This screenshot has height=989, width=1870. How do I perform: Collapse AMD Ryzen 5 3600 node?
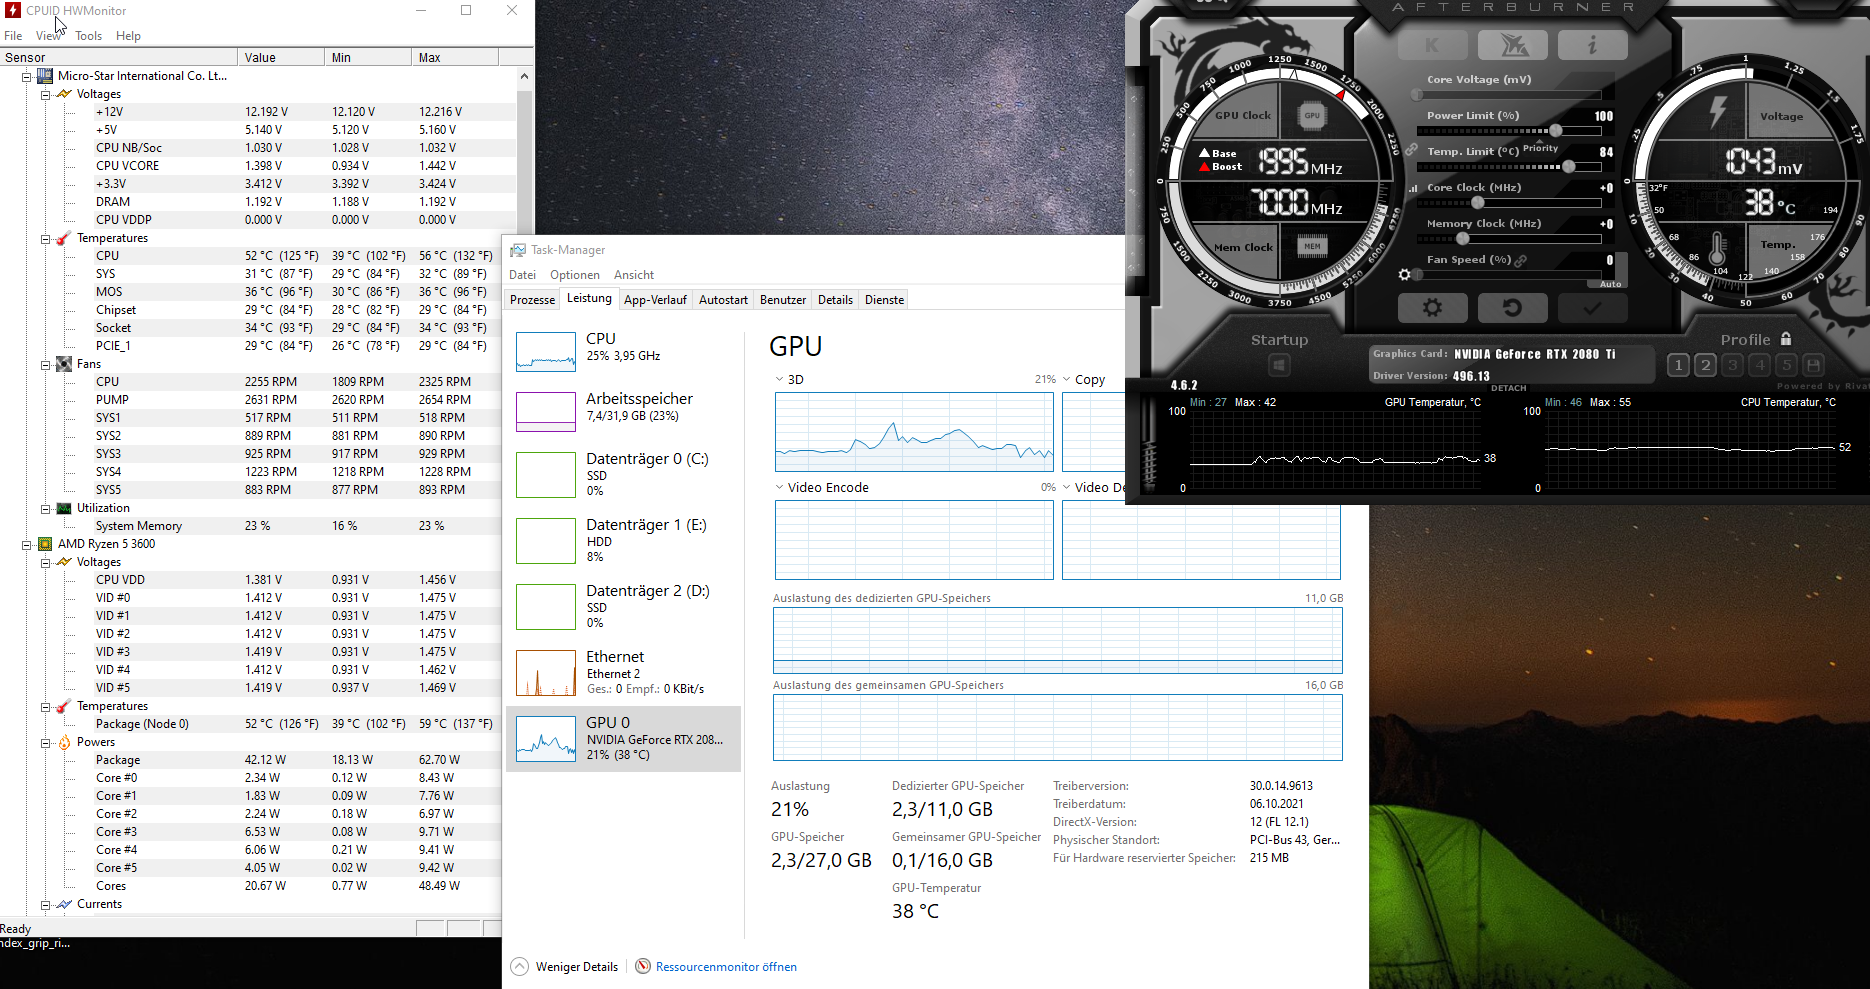click(27, 545)
